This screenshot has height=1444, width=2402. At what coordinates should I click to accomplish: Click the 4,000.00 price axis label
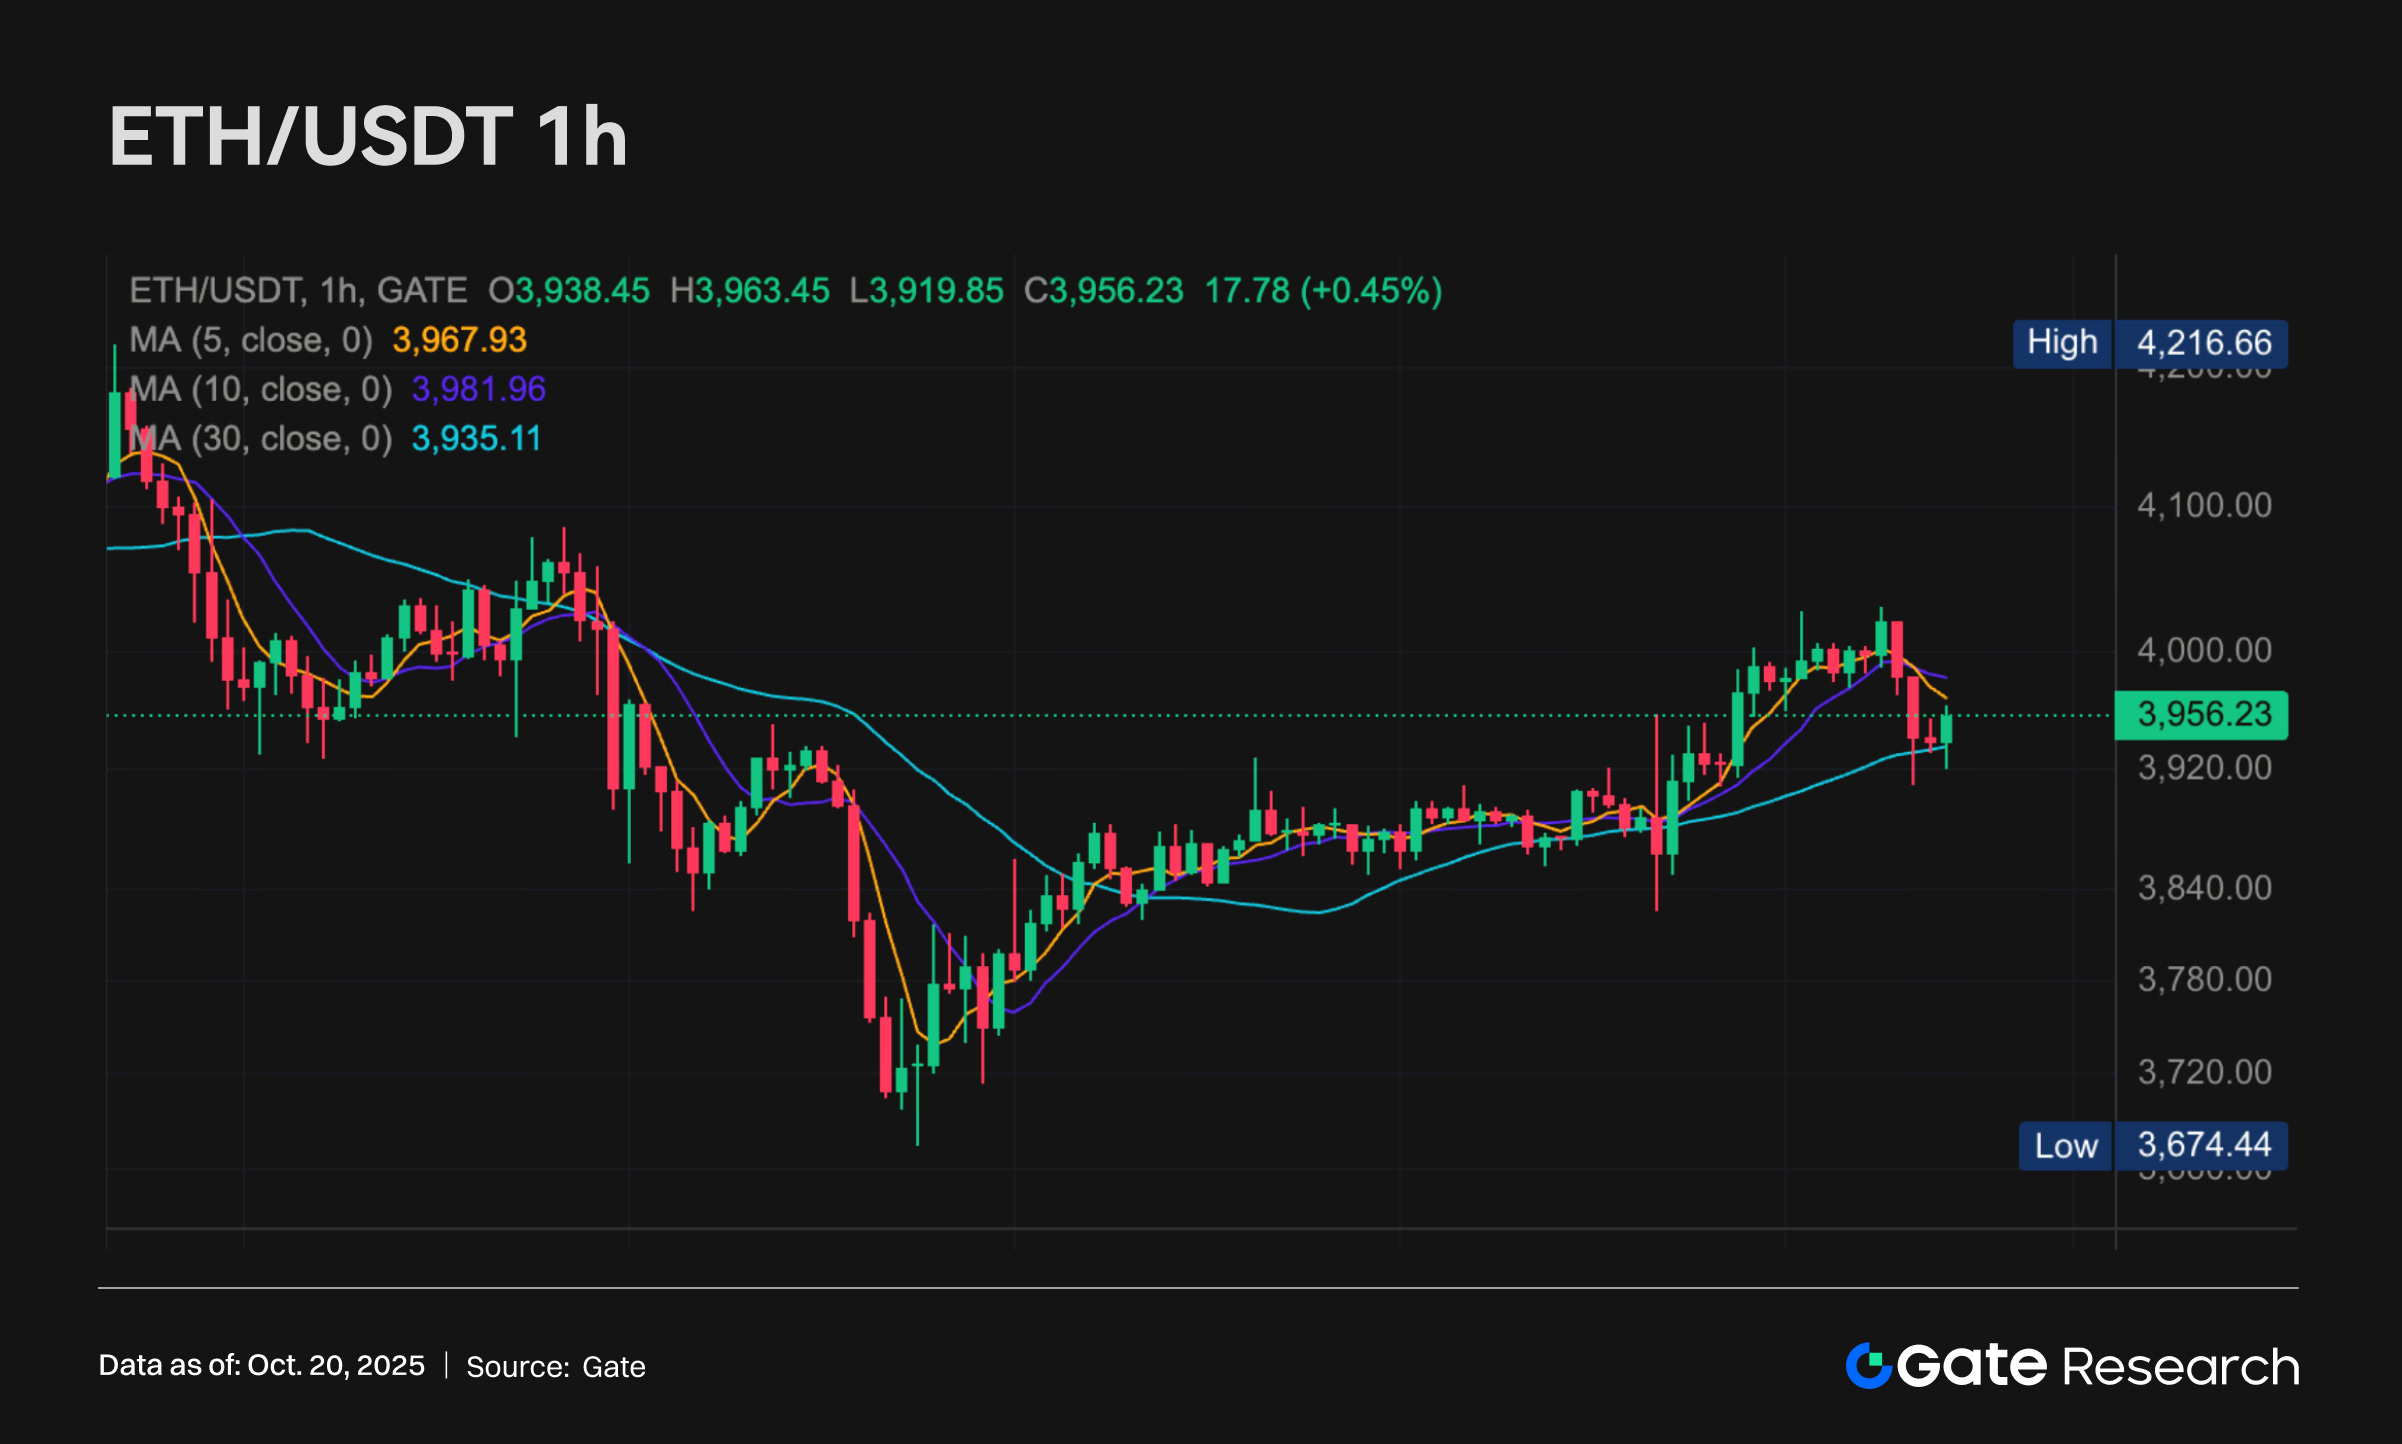[x=2204, y=651]
